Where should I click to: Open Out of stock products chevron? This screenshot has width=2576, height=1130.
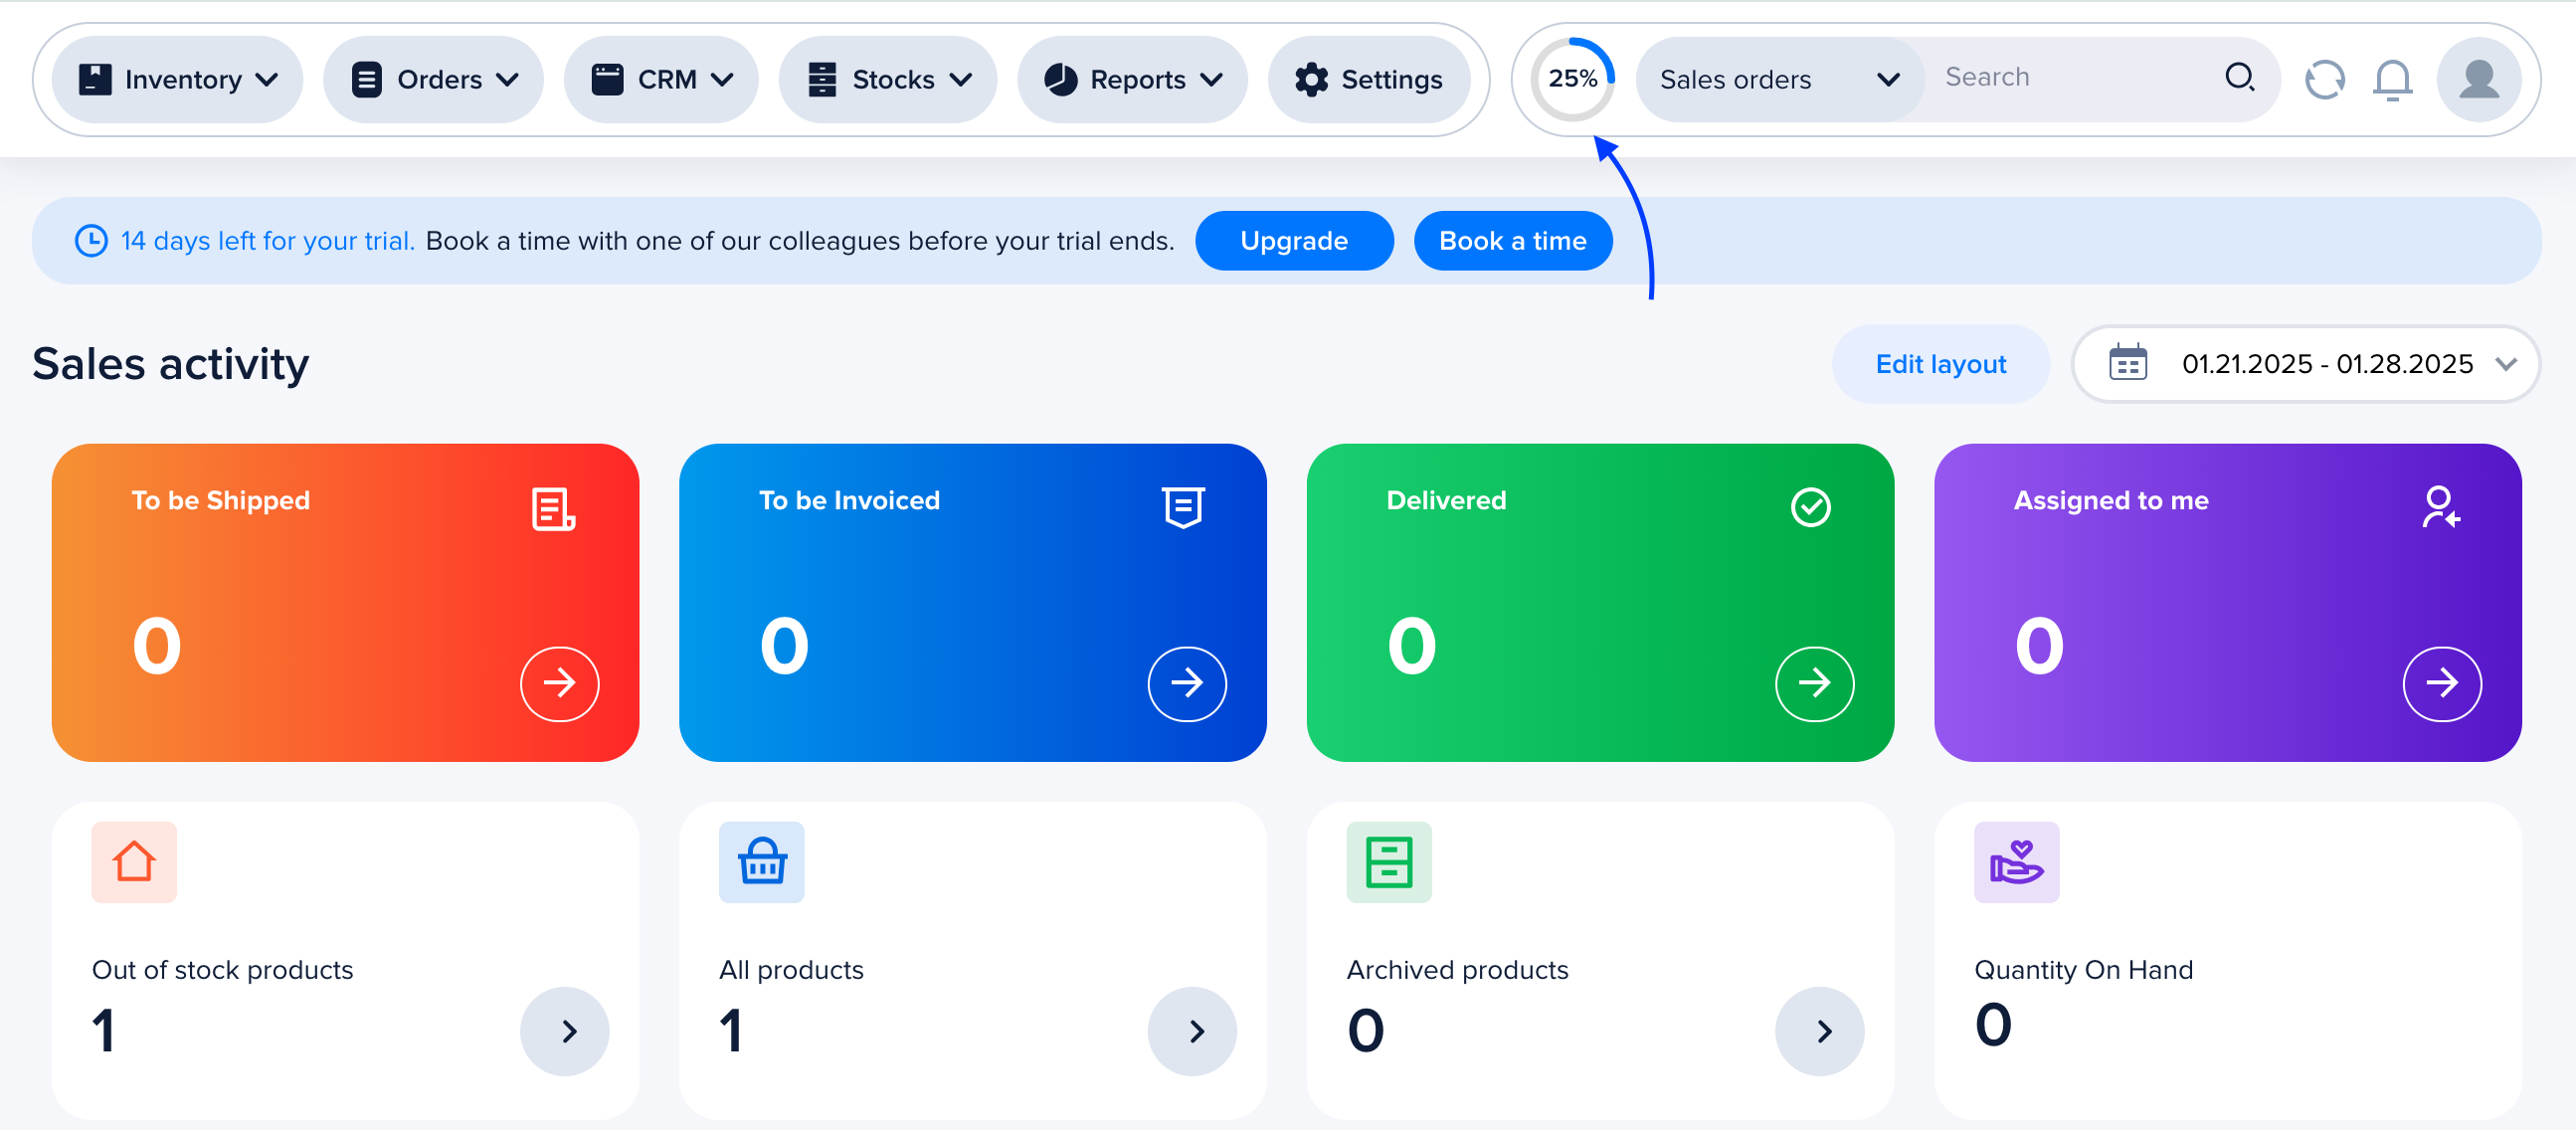click(x=564, y=1031)
